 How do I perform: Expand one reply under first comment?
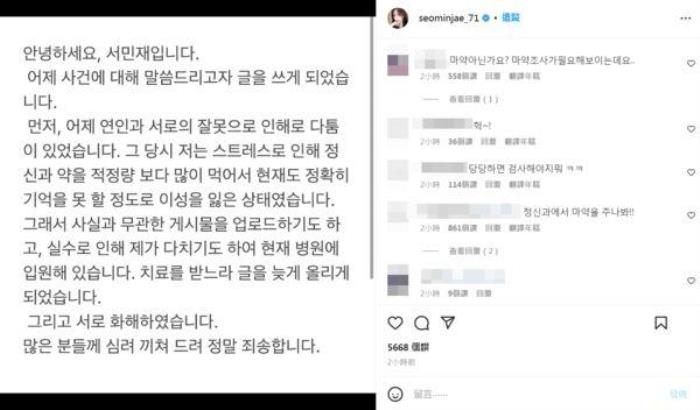tap(473, 99)
